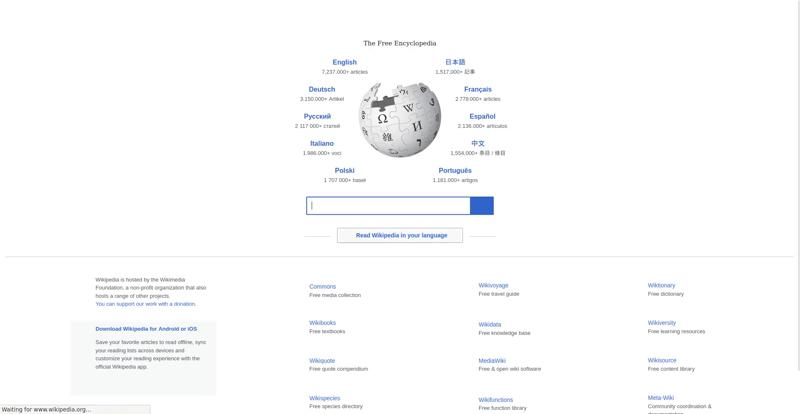Viewport: 800px width, 414px height.
Task: Click 'Waiting for www.wikipedia.org...' status bar text
Action: [x=46, y=409]
